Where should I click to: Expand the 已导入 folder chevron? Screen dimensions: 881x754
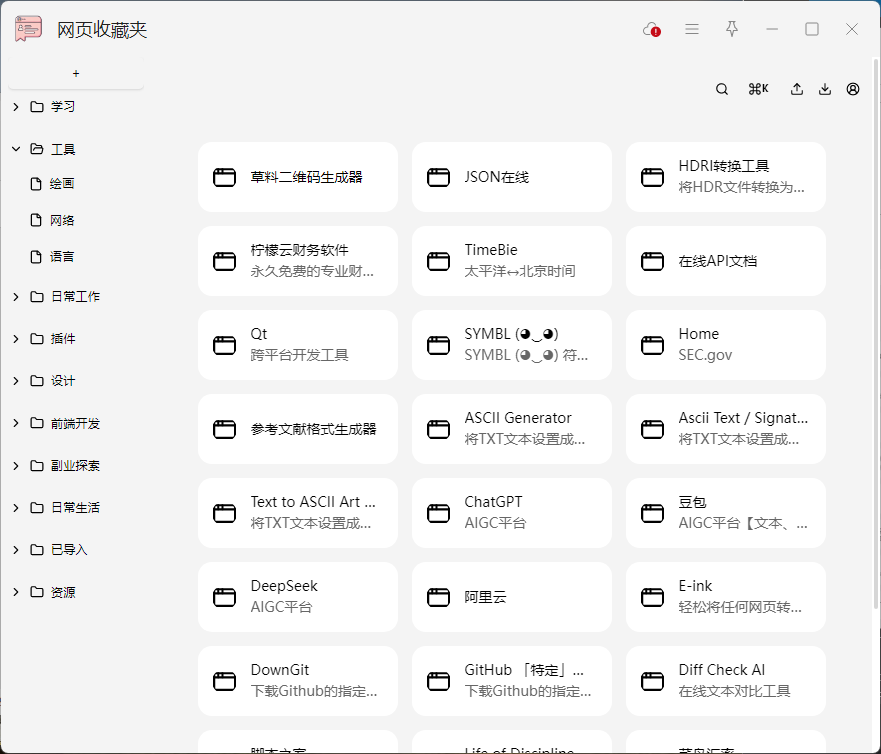click(16, 550)
